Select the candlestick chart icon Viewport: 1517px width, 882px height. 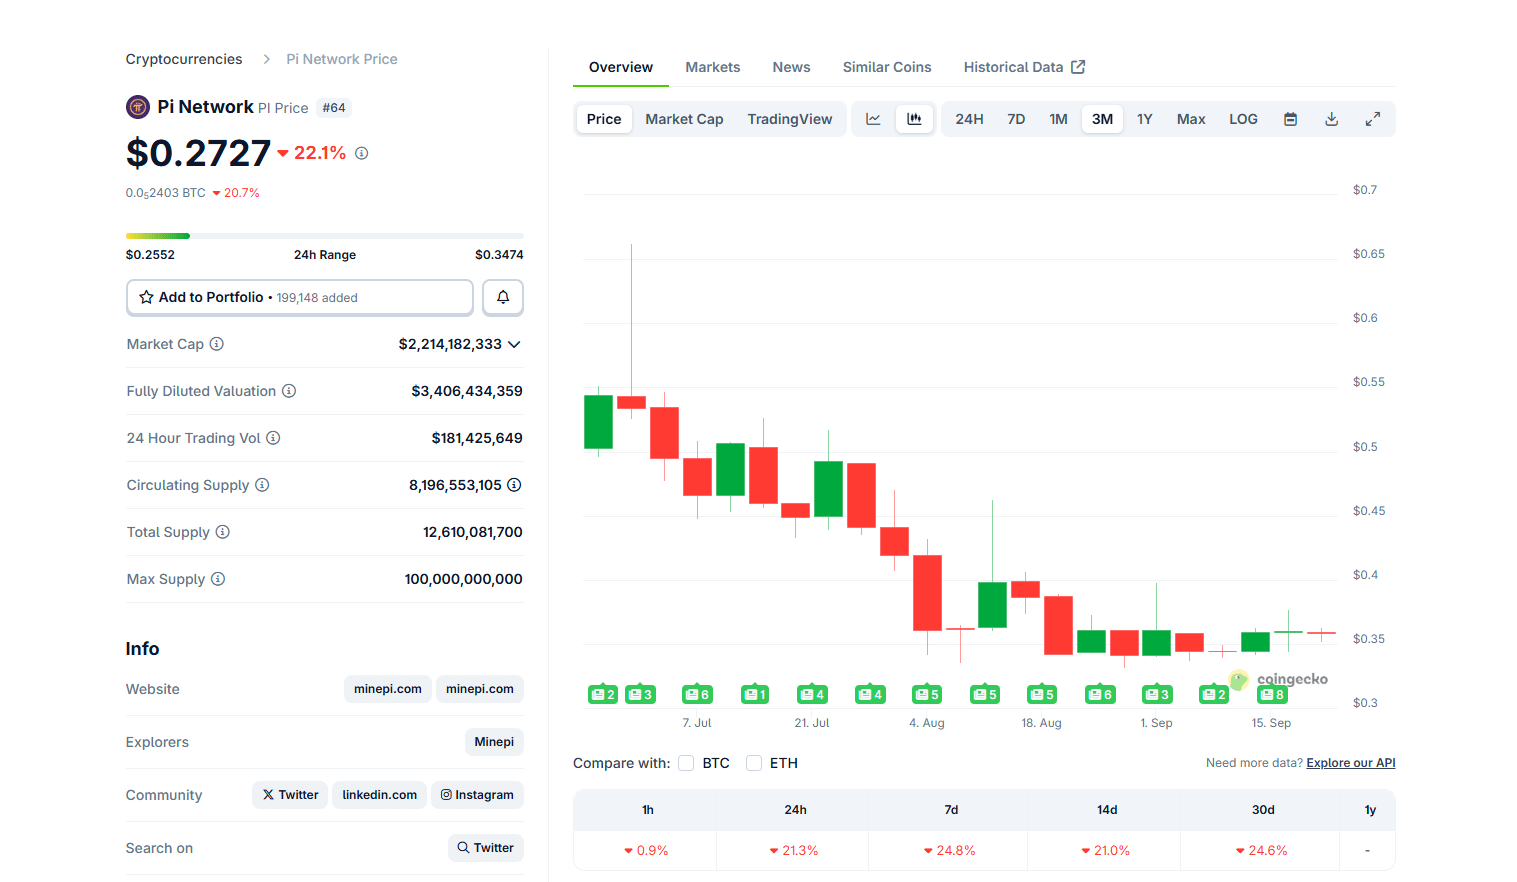914,119
